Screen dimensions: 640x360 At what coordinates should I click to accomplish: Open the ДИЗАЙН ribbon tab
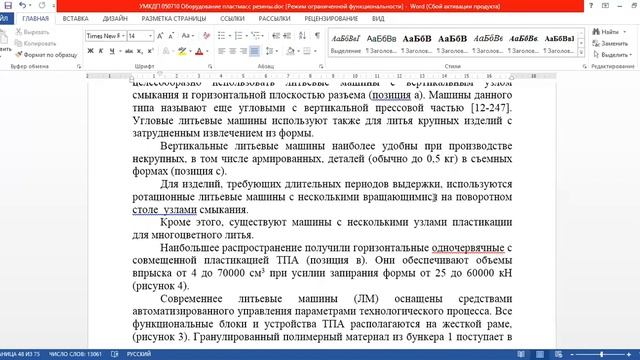pos(115,18)
